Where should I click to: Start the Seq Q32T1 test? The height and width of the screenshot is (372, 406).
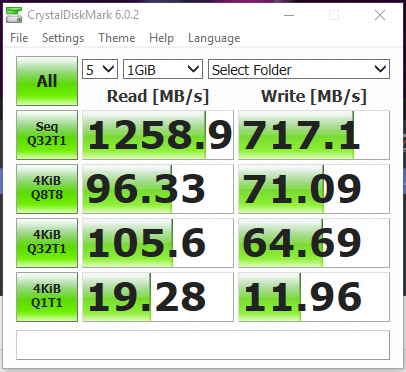(47, 135)
